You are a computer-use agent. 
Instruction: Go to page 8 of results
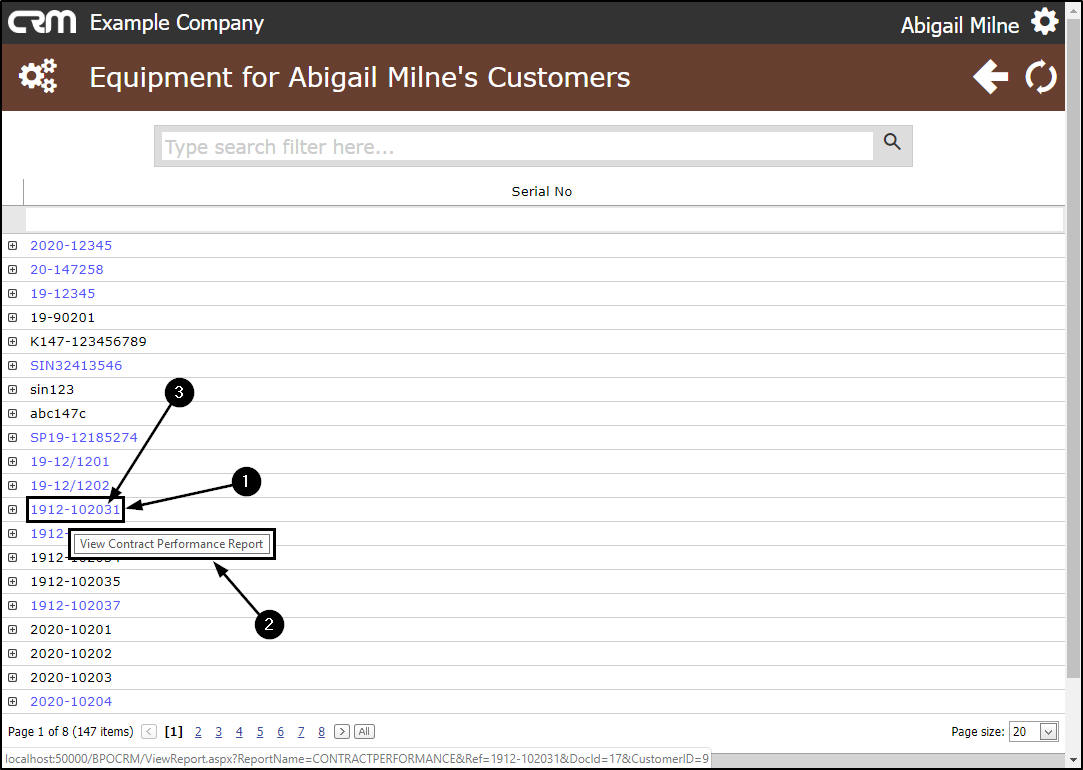point(321,732)
